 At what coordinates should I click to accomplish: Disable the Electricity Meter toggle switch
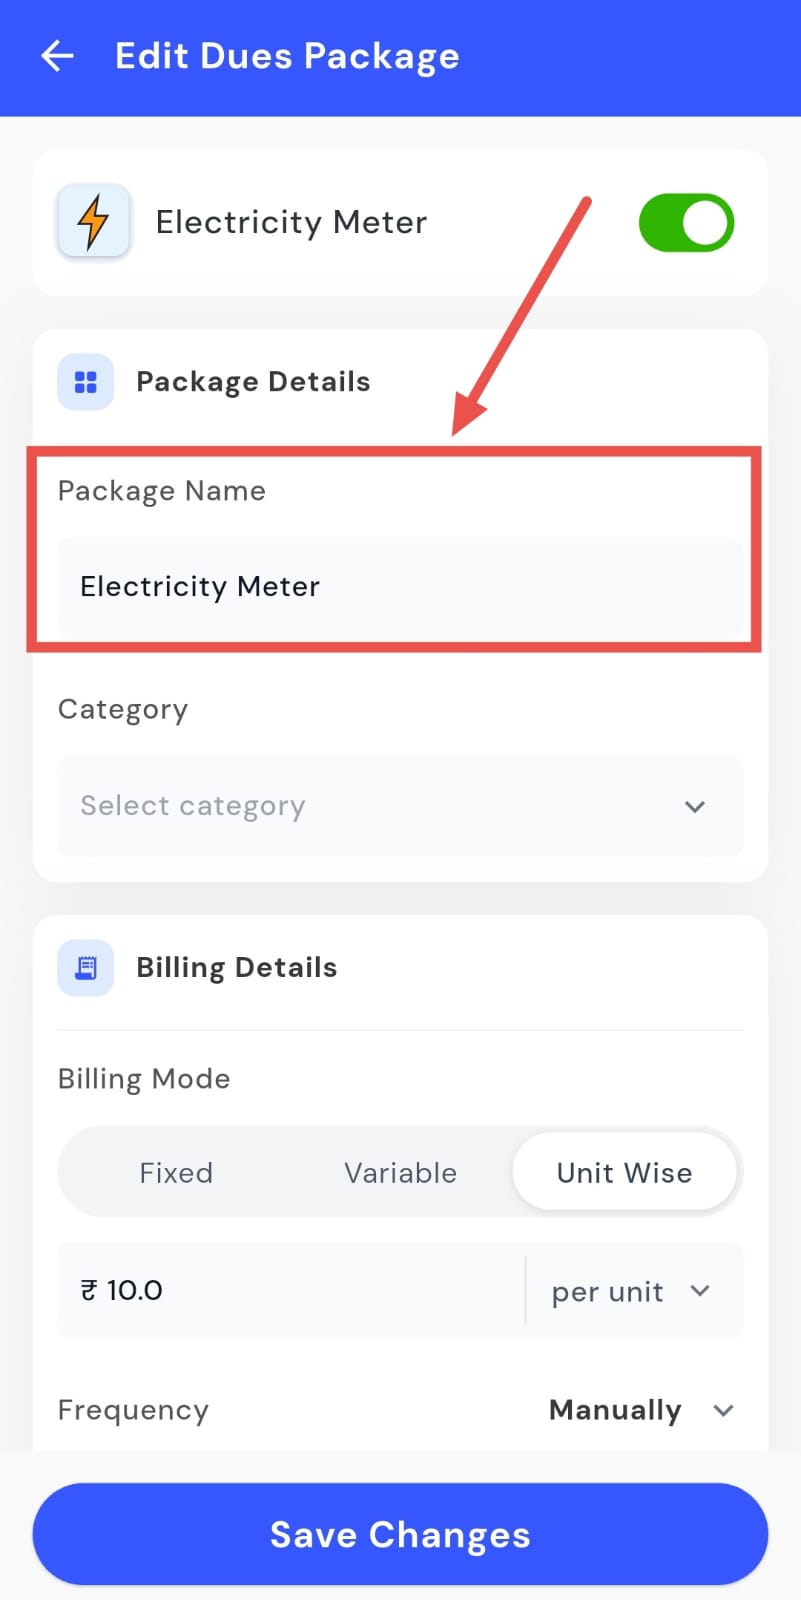click(x=686, y=222)
